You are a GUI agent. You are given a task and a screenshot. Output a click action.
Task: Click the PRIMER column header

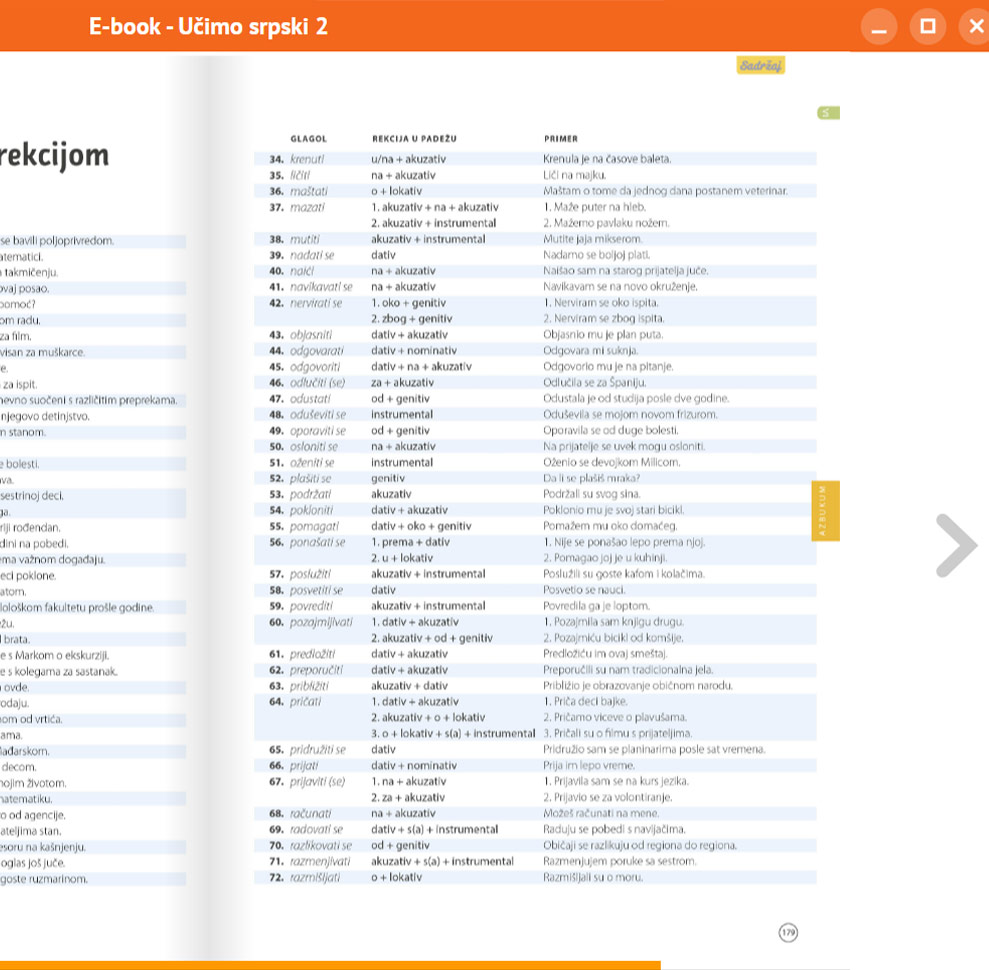[x=561, y=139]
